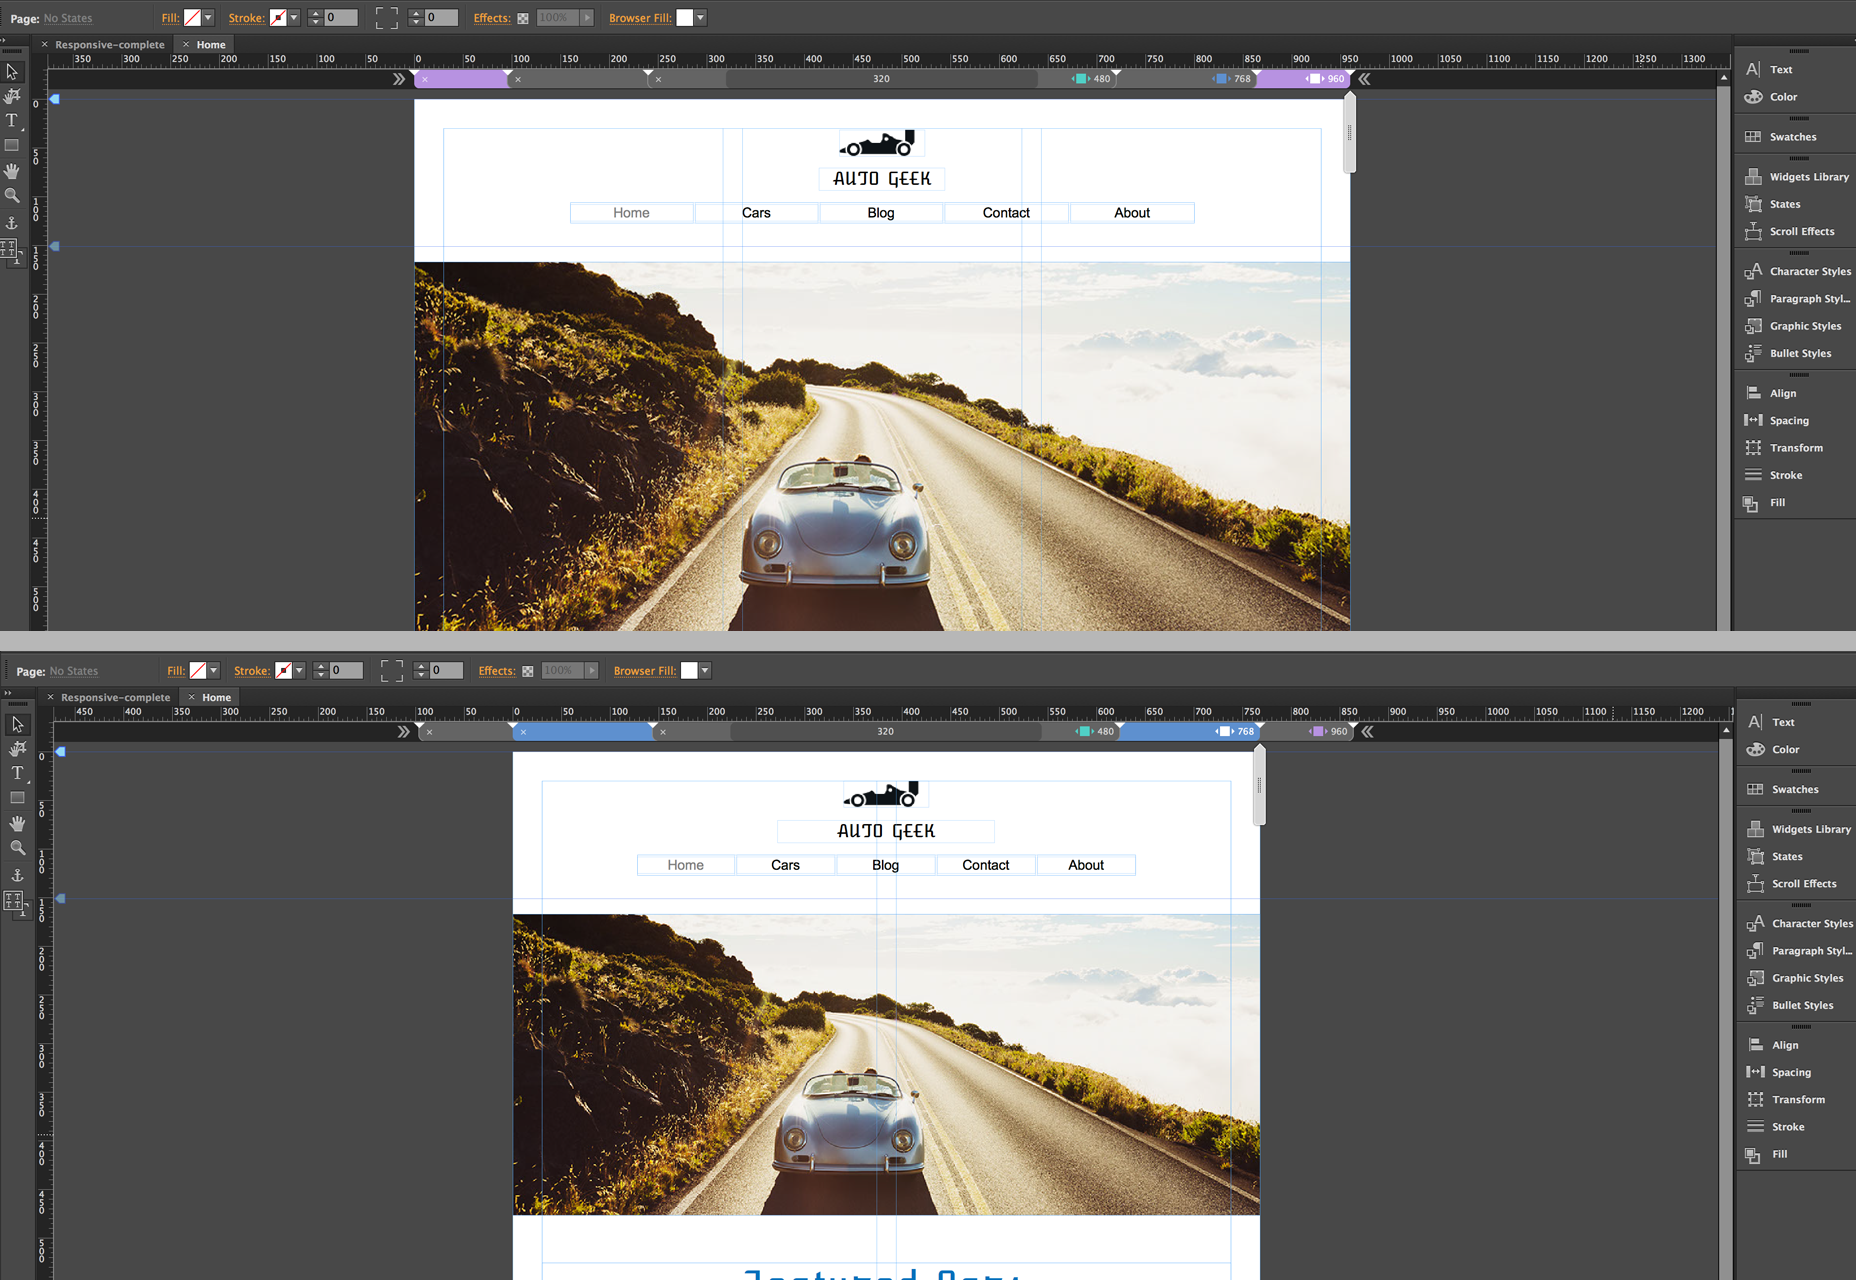
Task: Select the Selection tool in bottom window
Action: pos(17,724)
